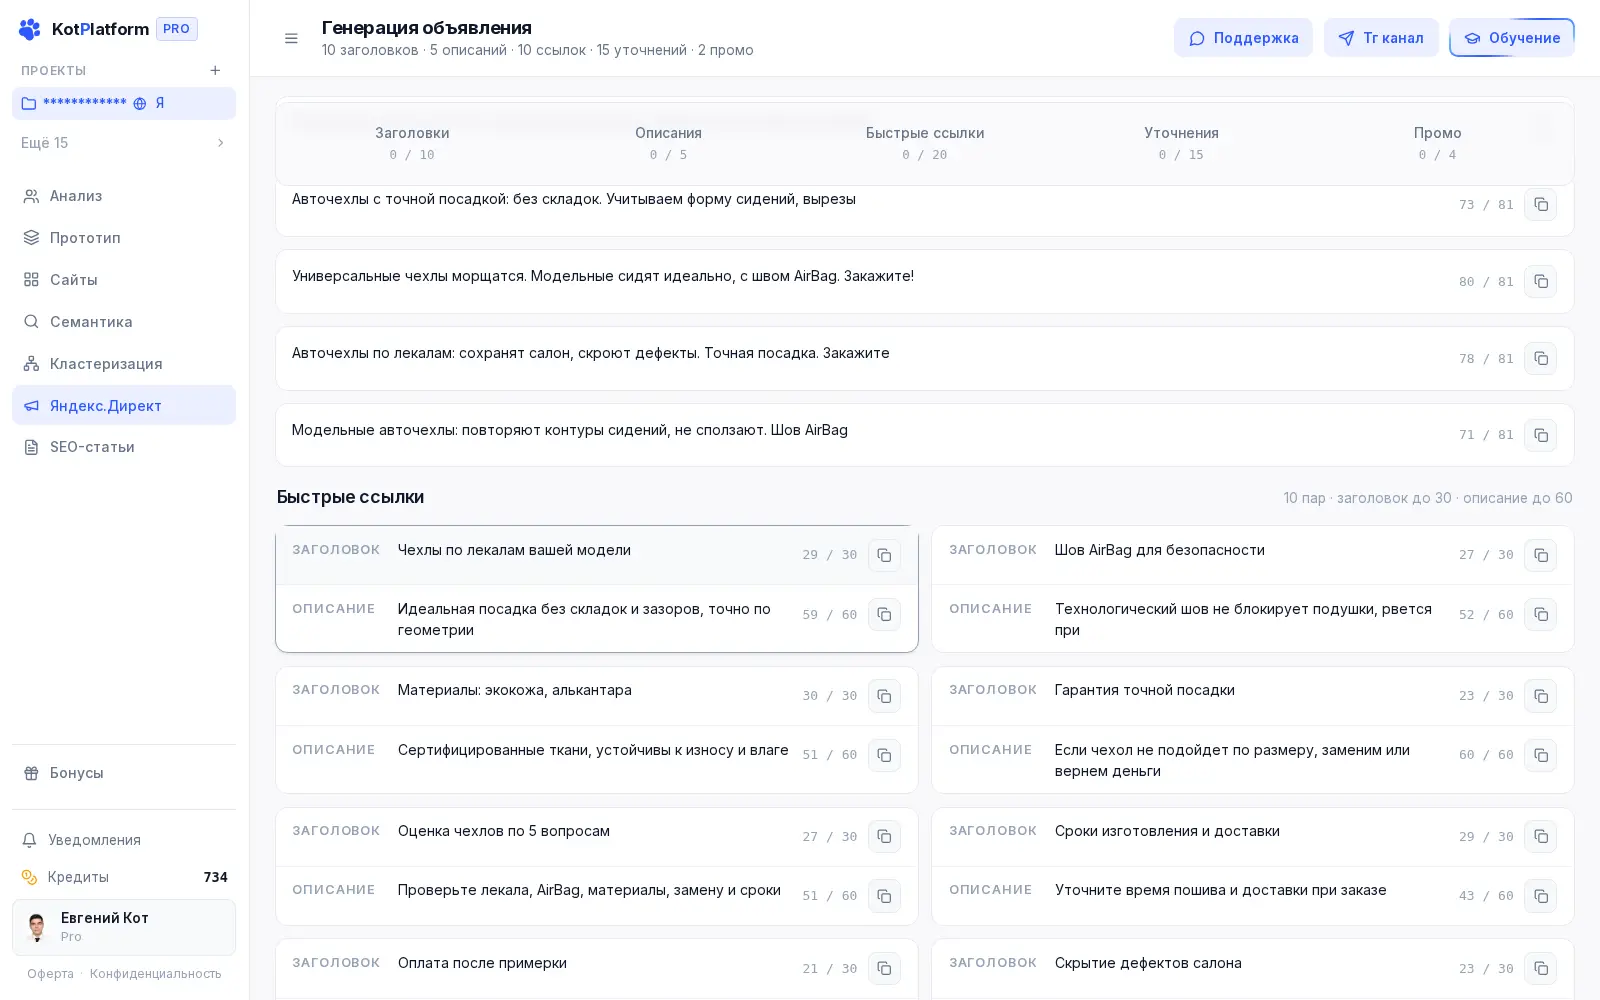Screen dimensions: 1600x1000
Task: Open Кластеризация section
Action: pos(124,364)
